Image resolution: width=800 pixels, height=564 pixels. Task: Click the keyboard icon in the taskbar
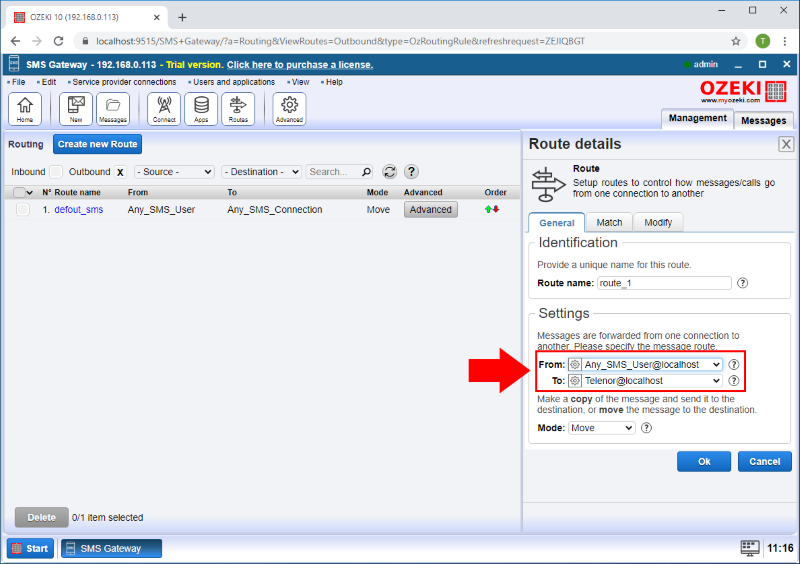[x=749, y=548]
